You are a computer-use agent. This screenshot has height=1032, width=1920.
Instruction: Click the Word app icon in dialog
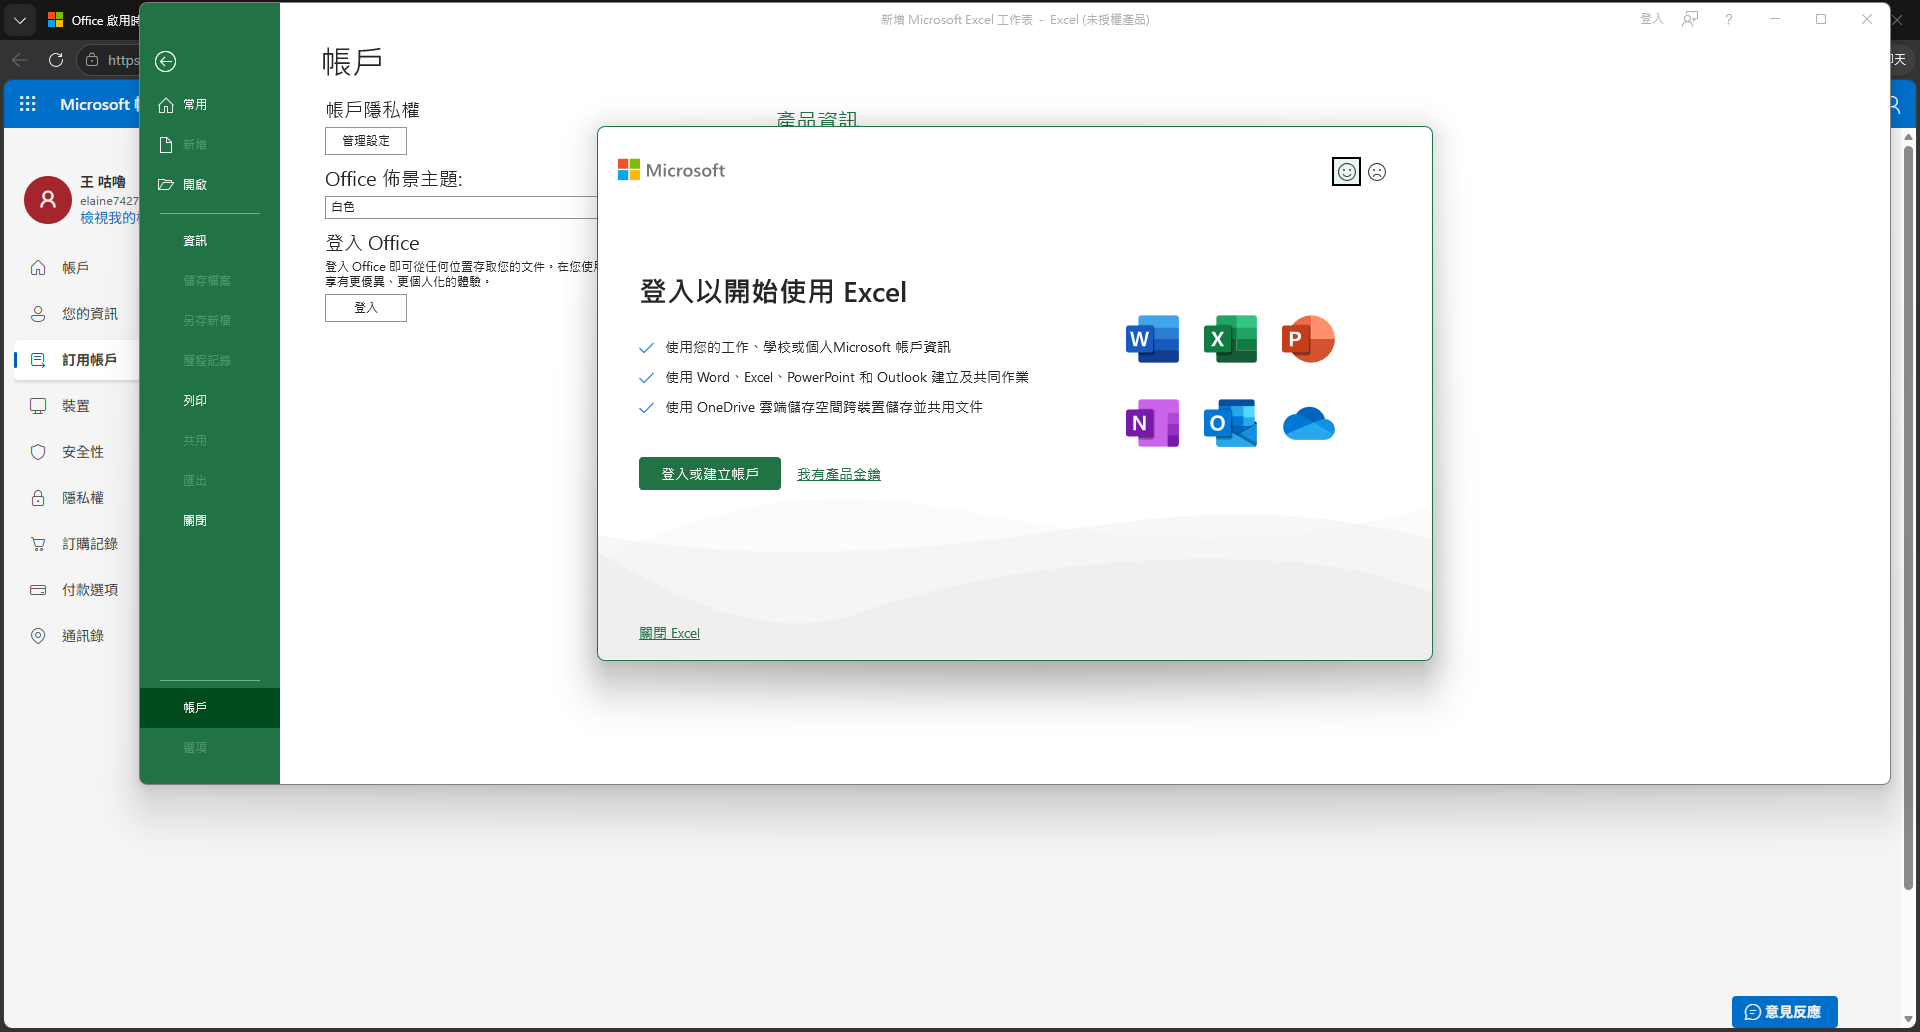point(1152,339)
